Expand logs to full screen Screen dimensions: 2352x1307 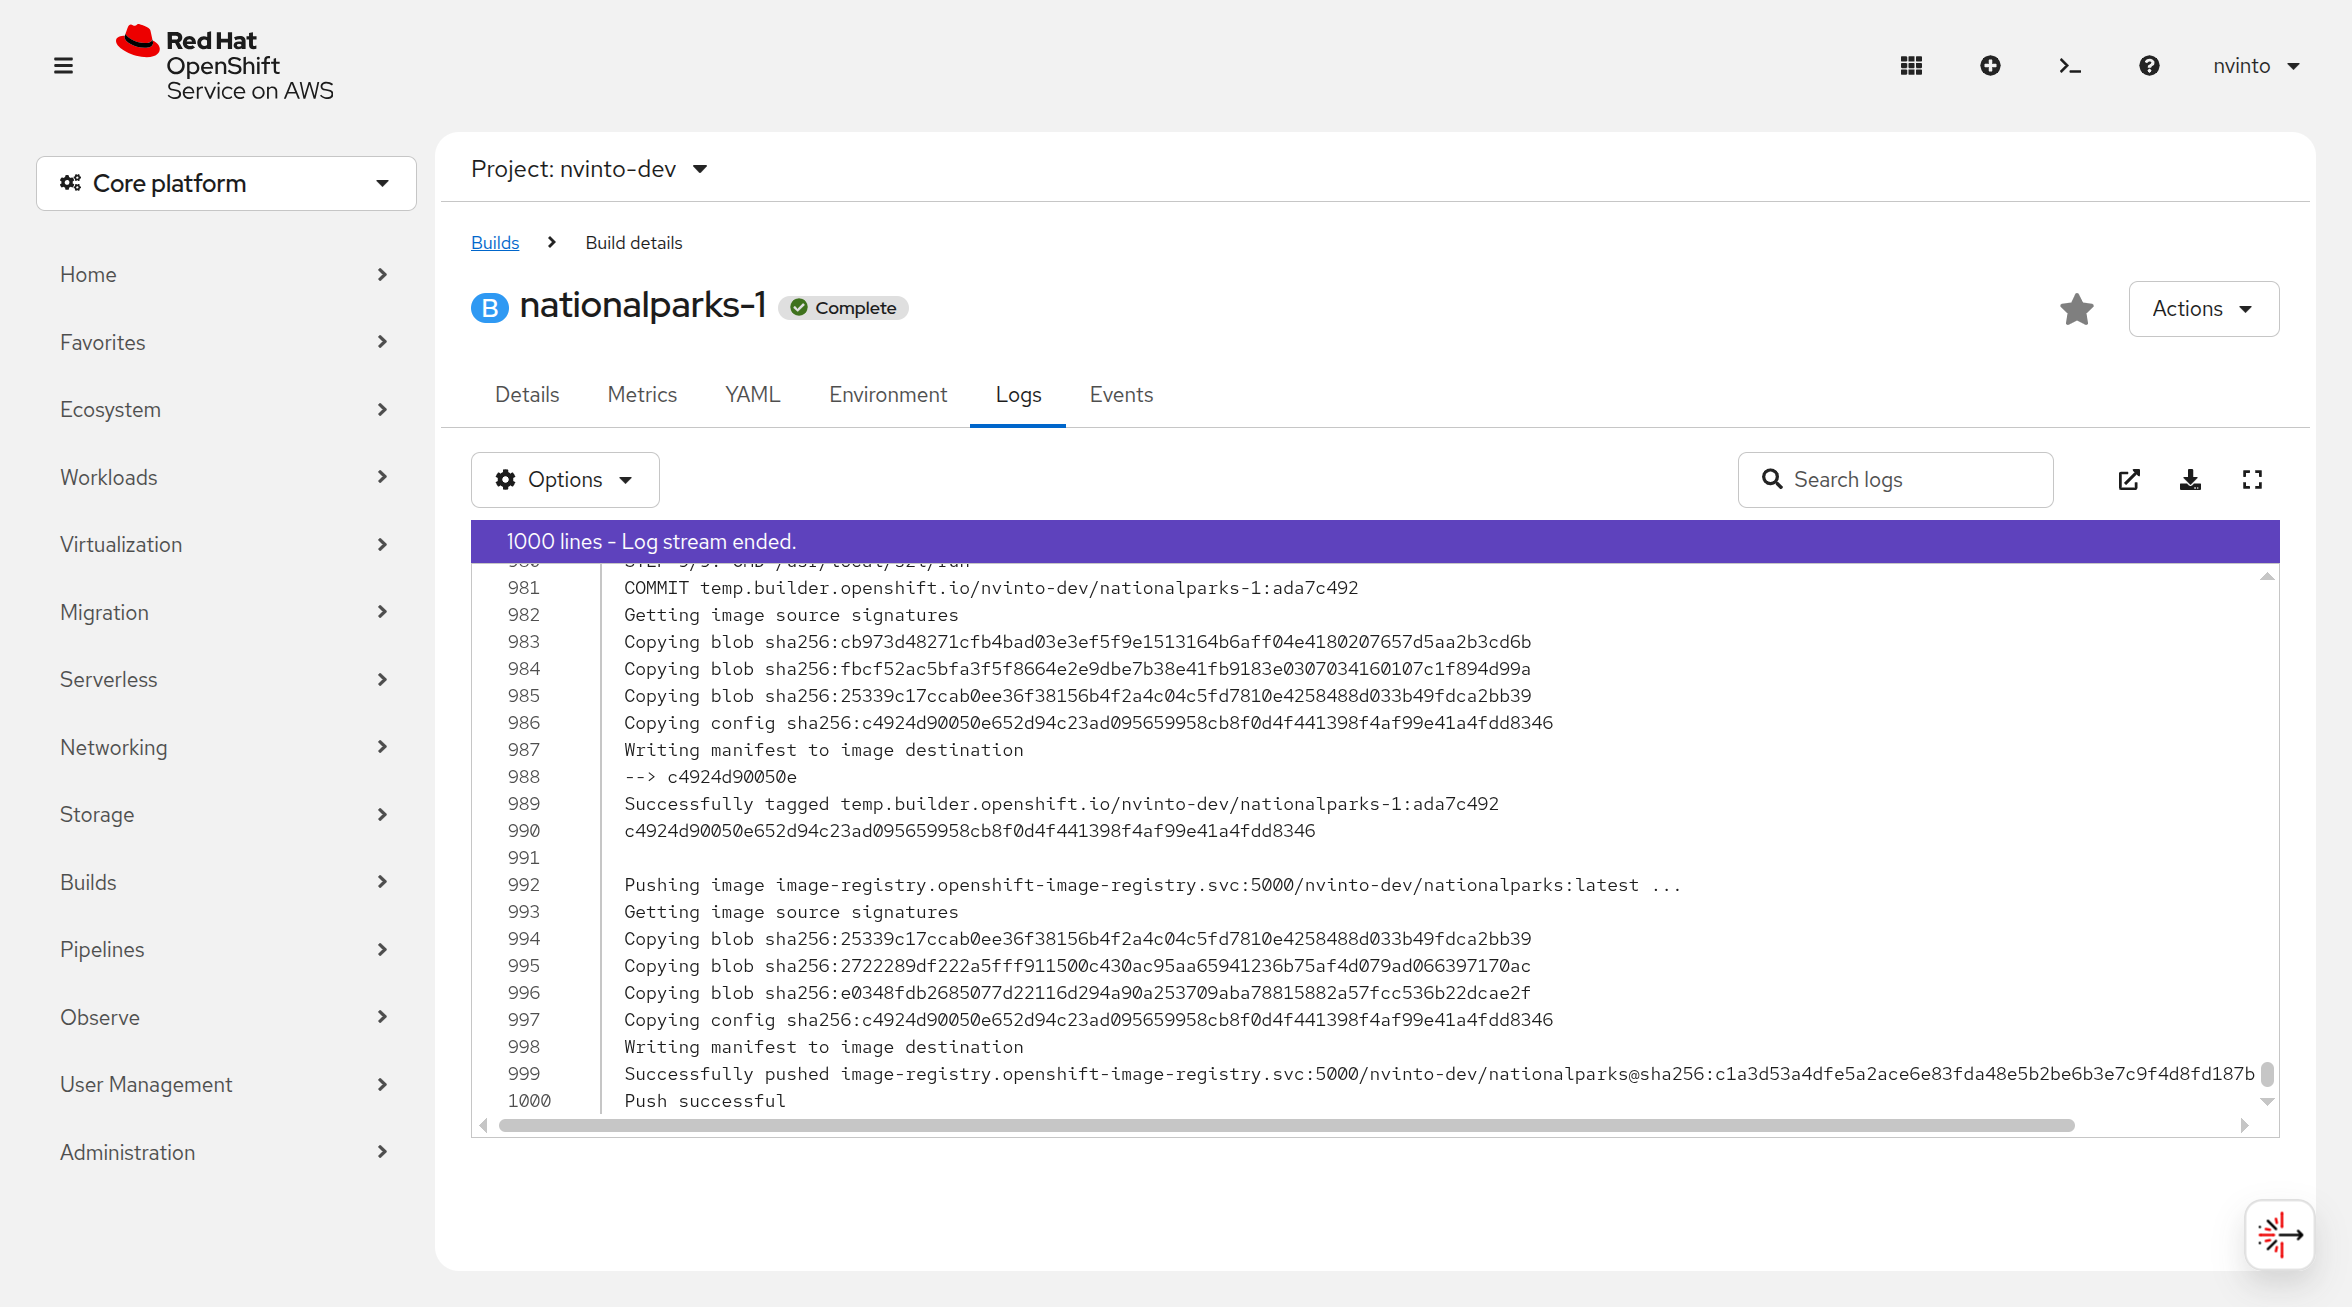[x=2252, y=480]
